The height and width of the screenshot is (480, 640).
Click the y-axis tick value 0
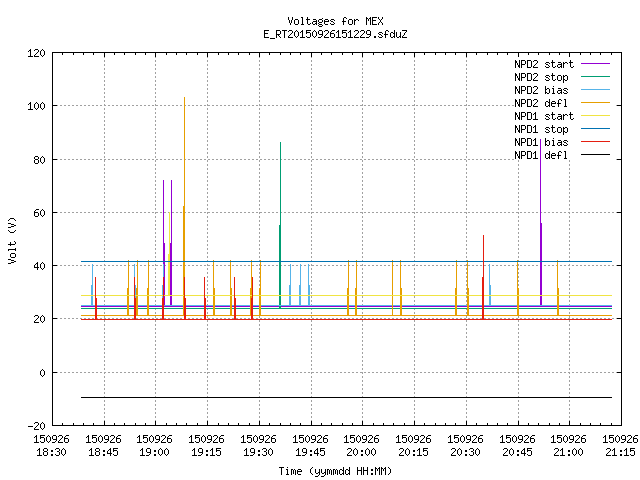pos(42,373)
